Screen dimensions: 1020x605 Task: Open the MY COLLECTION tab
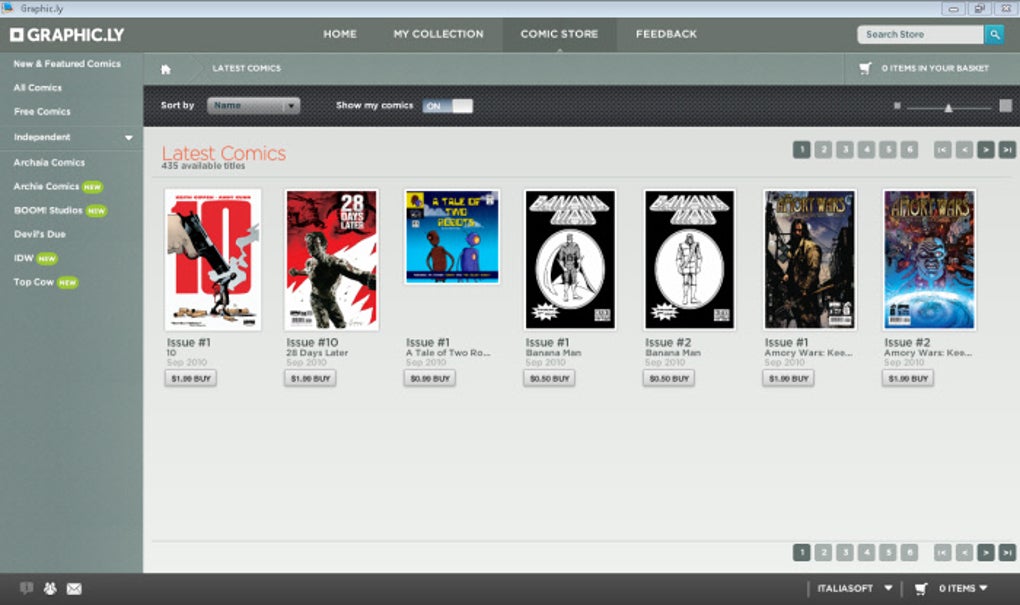pos(438,34)
